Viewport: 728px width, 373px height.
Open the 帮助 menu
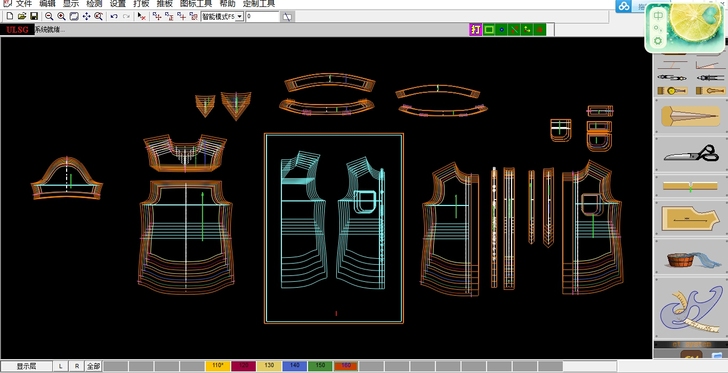tap(228, 4)
